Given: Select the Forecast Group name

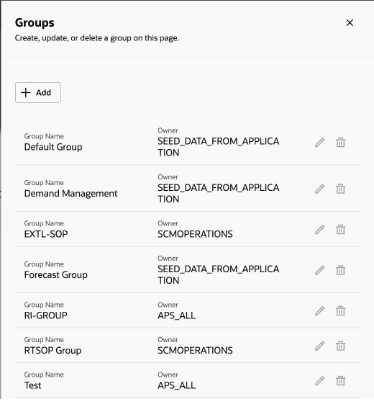Looking at the screenshot, I should (x=56, y=275).
